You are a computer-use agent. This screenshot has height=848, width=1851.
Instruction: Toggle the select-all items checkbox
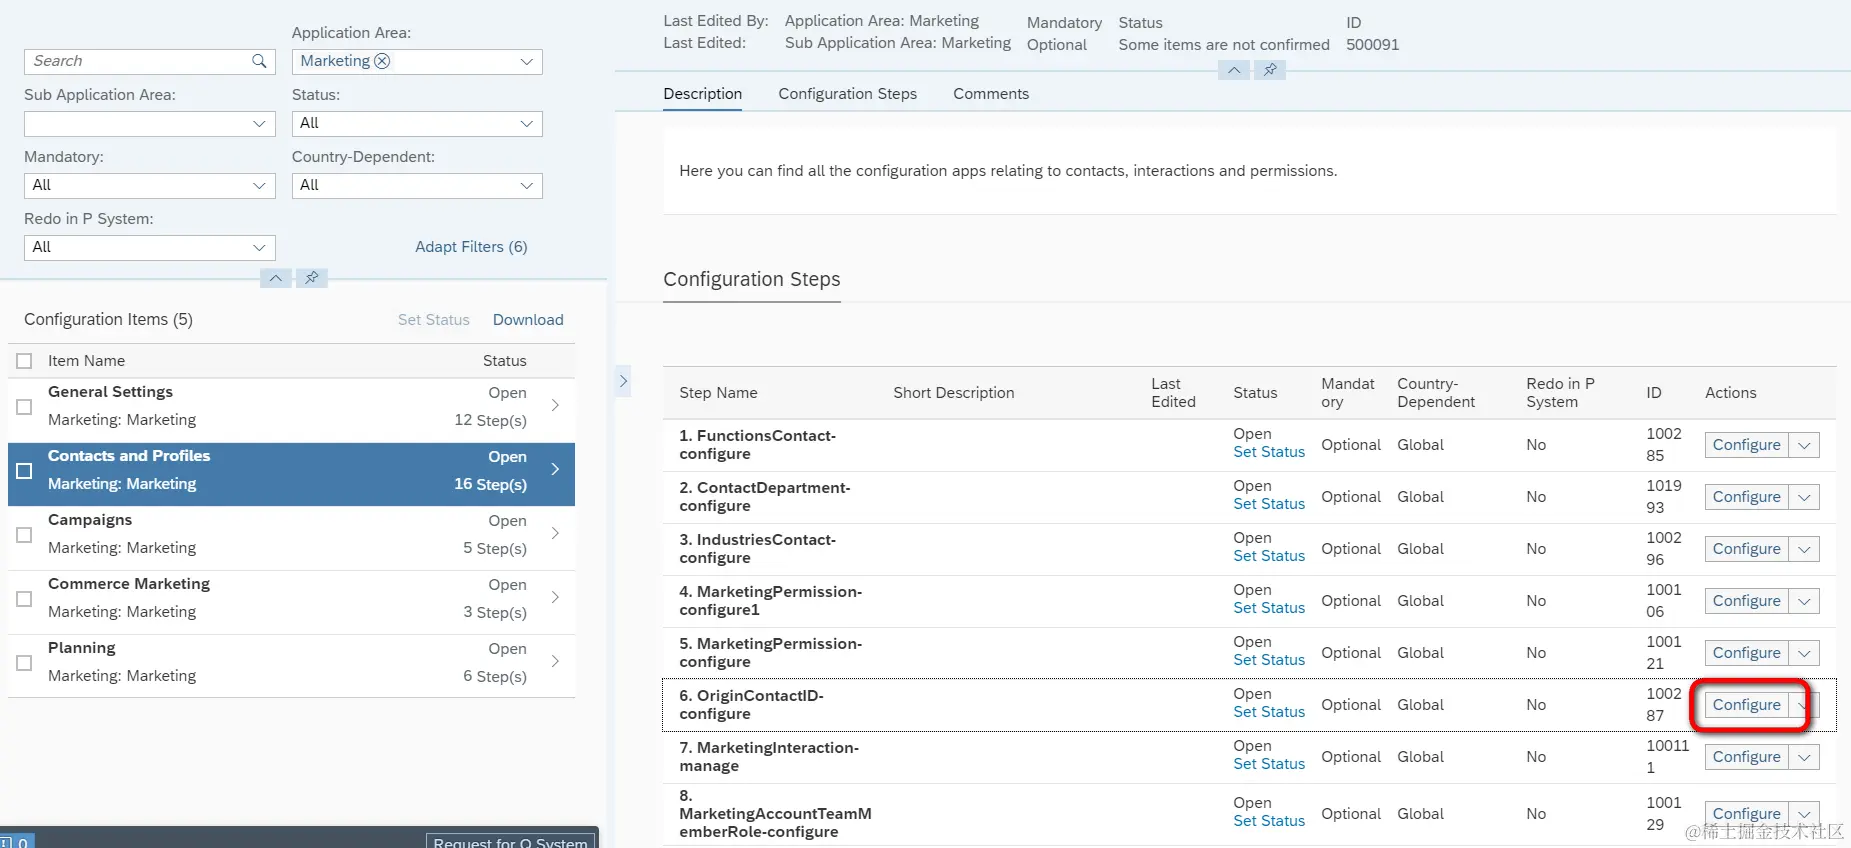tap(25, 361)
